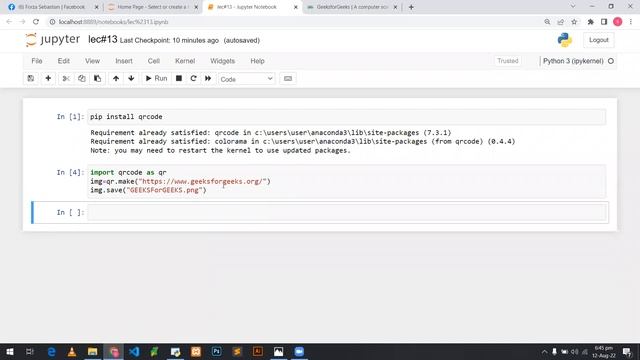
Task: Click the import qrcode as qr cell
Action: point(347,181)
